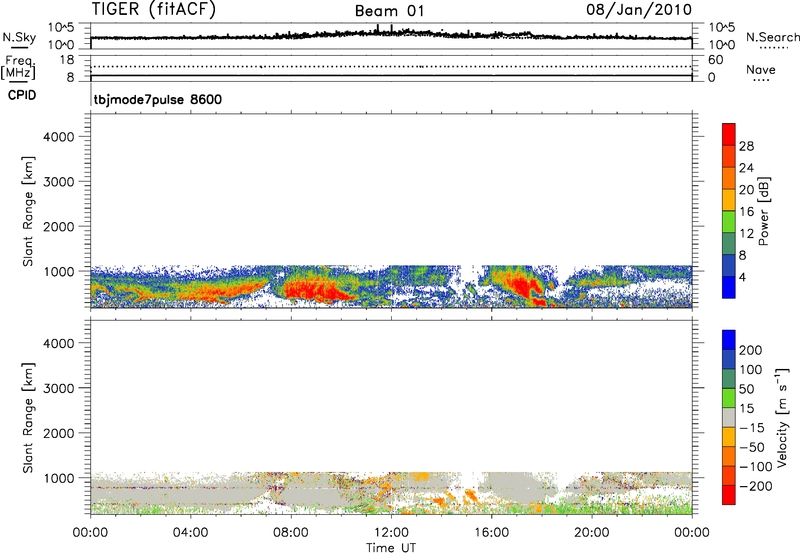Viewport: 800px width, 554px height.
Task: Click Power colorbar blue segment between 4 and 8
Action: click(x=729, y=265)
